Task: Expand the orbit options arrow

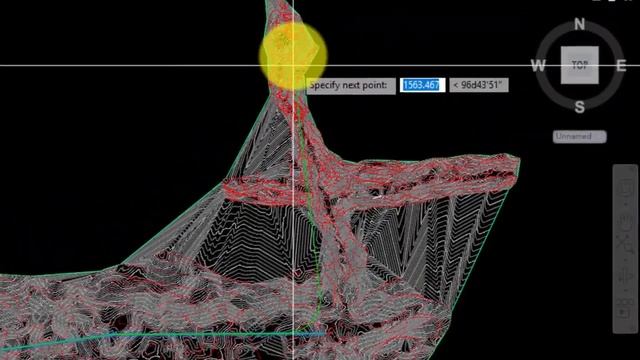Action: [626, 290]
